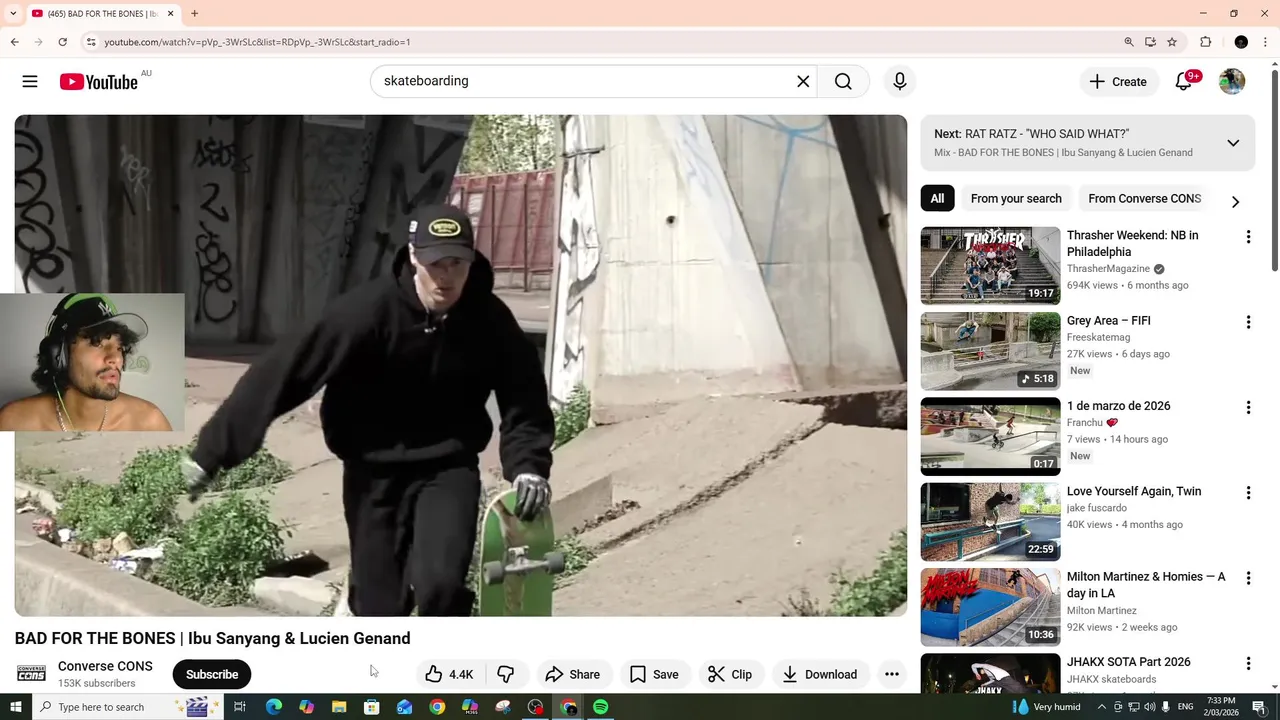This screenshot has width=1280, height=720.
Task: Open options menu for Love Yourself Again
Action: tap(1248, 493)
